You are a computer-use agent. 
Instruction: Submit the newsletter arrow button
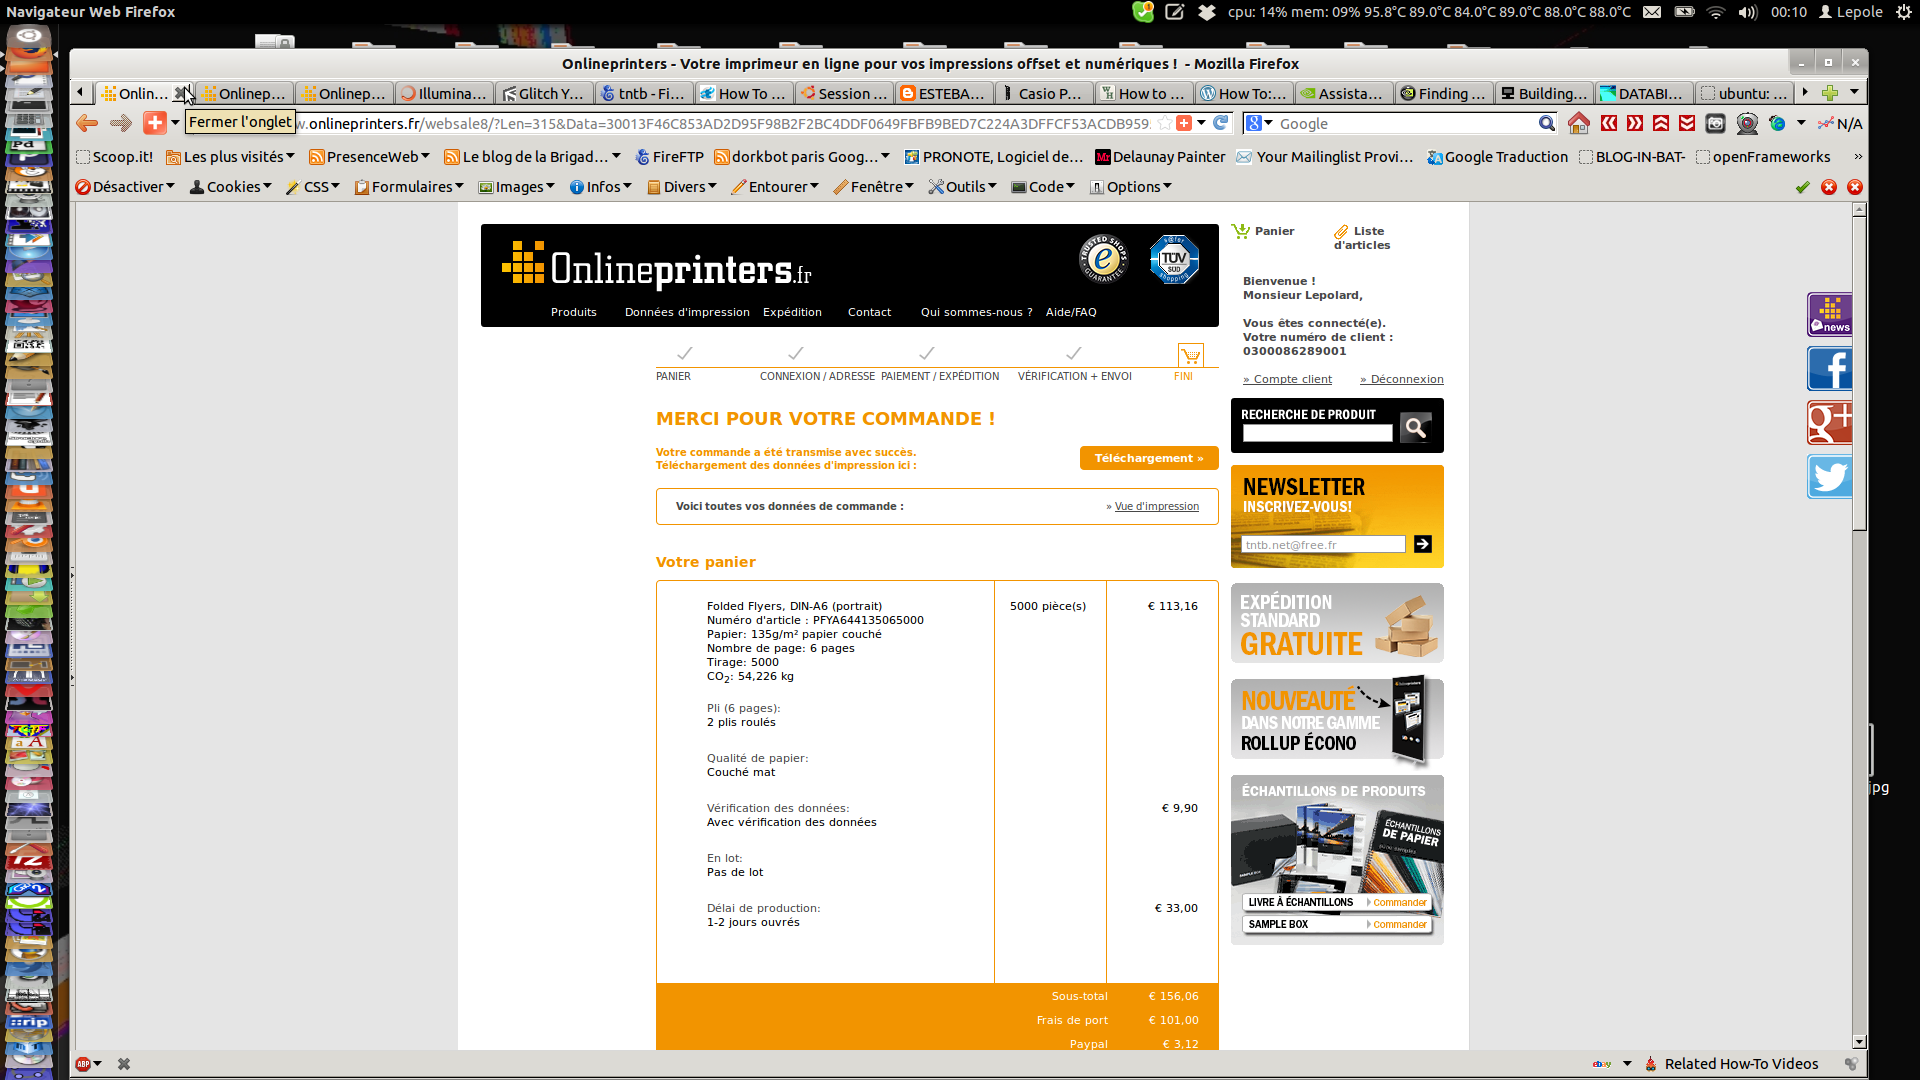click(1422, 544)
